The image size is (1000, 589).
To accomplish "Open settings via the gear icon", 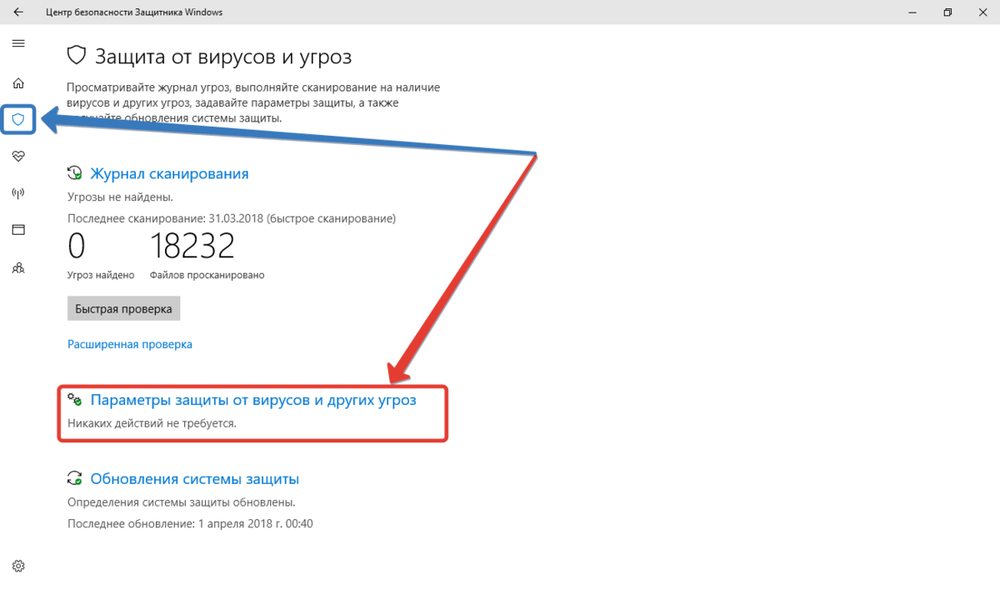I will [18, 566].
